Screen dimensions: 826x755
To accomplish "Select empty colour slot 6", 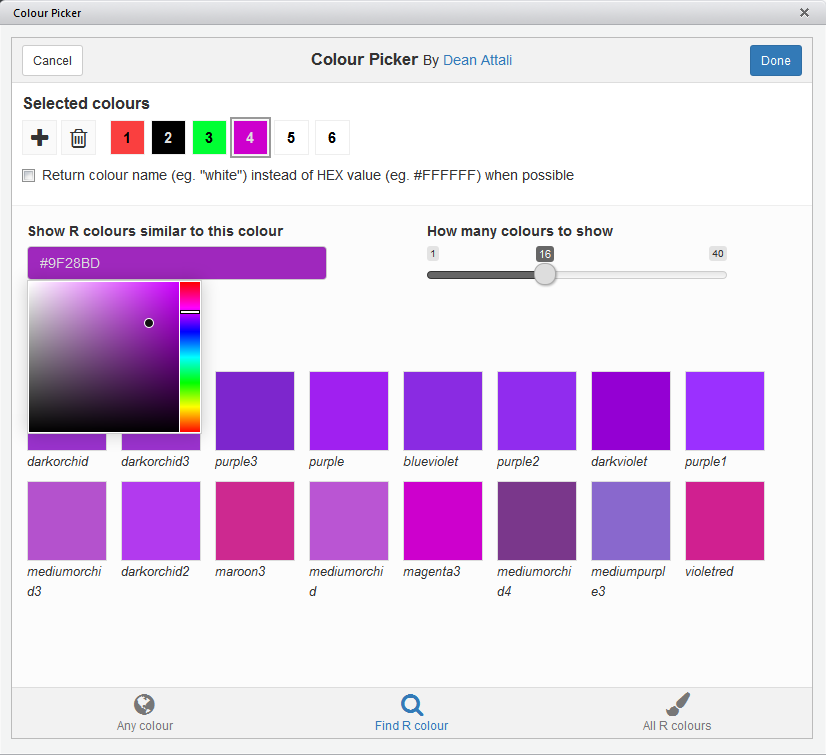I will pos(332,138).
